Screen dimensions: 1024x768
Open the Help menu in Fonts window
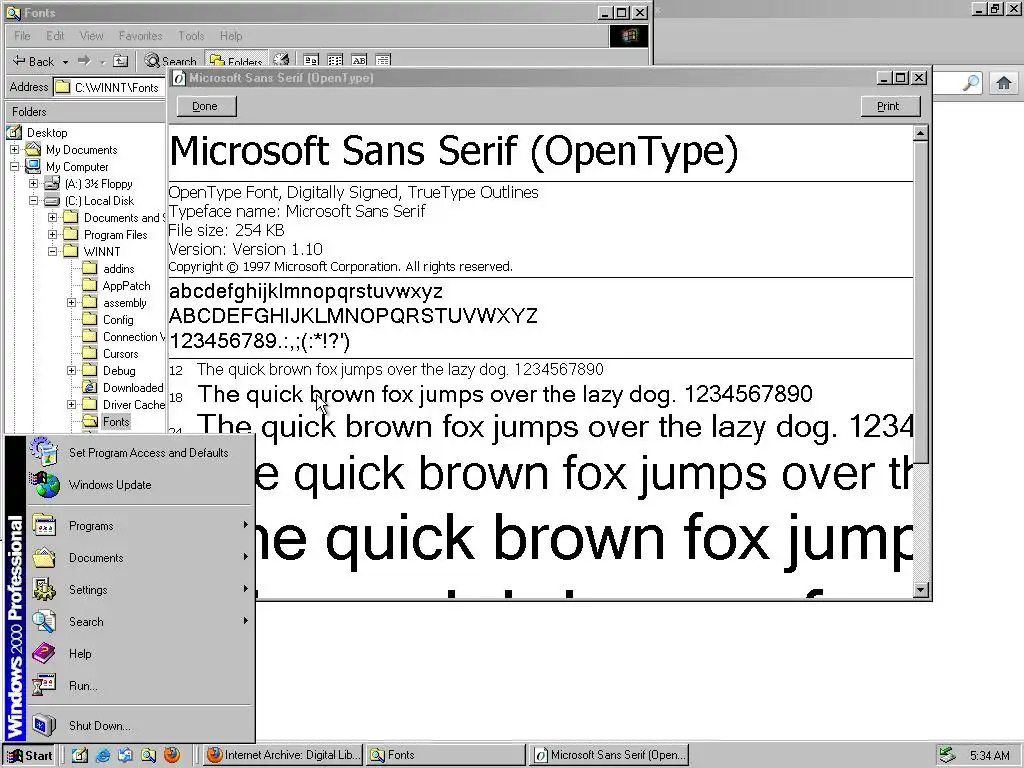pos(231,36)
